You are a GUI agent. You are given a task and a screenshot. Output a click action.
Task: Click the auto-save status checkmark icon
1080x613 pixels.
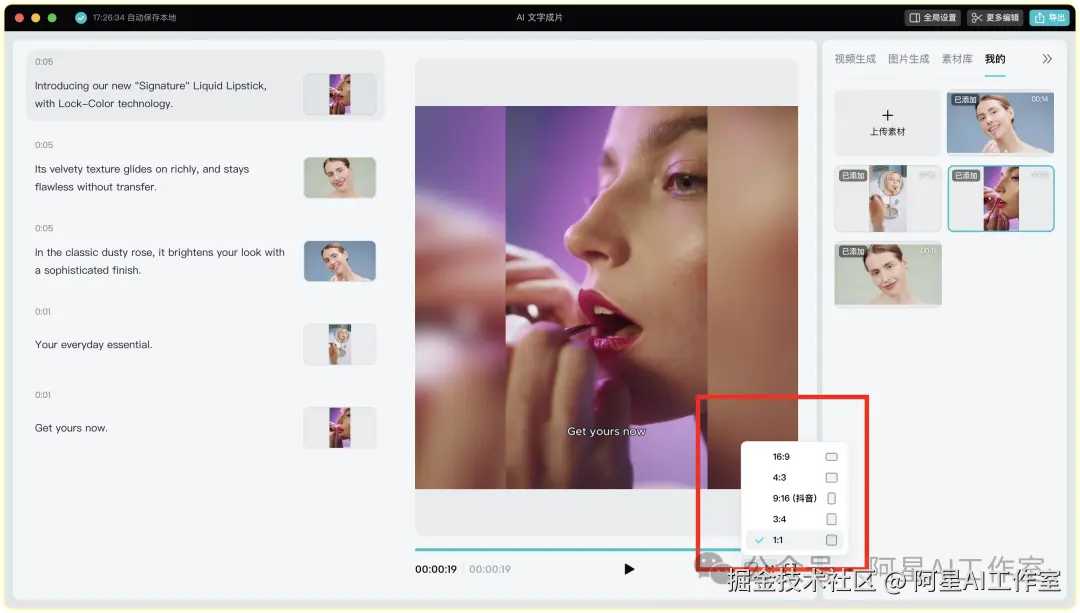click(x=81, y=18)
